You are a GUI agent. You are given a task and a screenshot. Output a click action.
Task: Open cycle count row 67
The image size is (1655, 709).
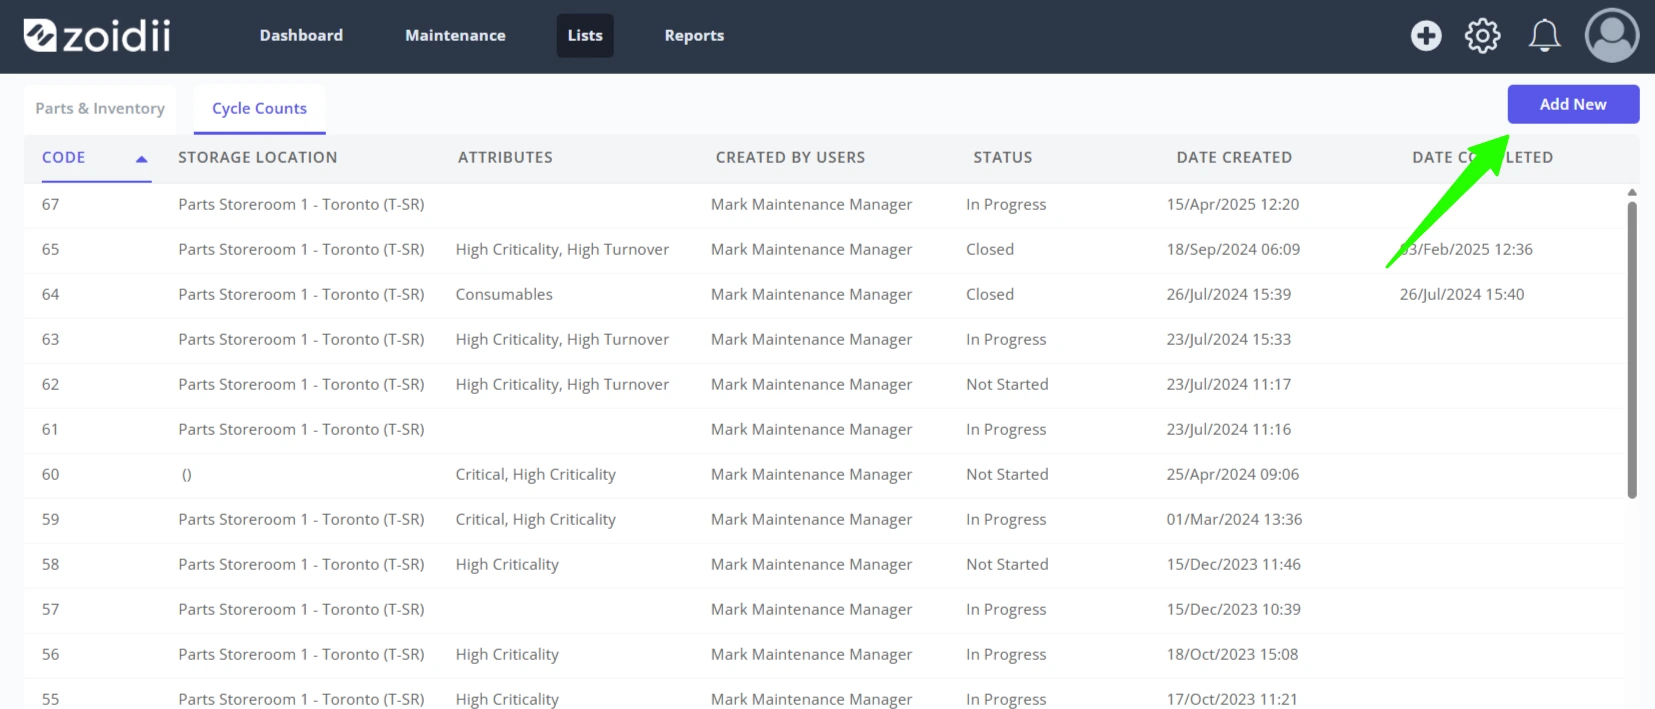point(824,205)
